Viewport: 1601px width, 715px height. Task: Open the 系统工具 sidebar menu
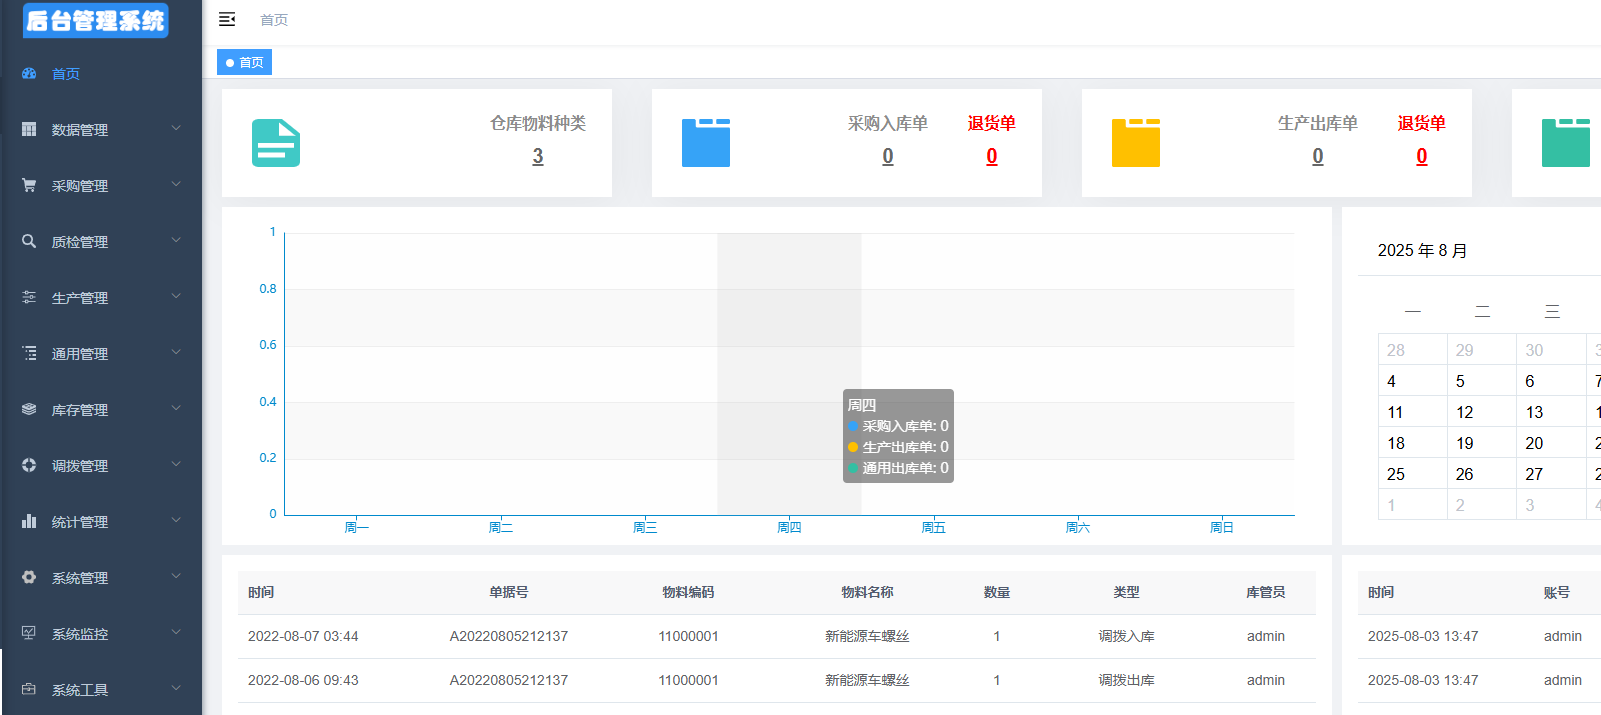pyautogui.click(x=80, y=690)
